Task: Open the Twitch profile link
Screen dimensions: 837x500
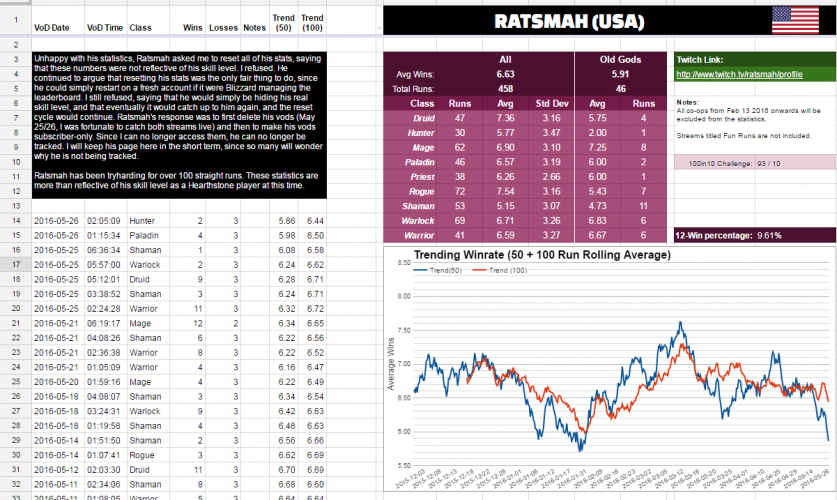Action: pos(739,74)
